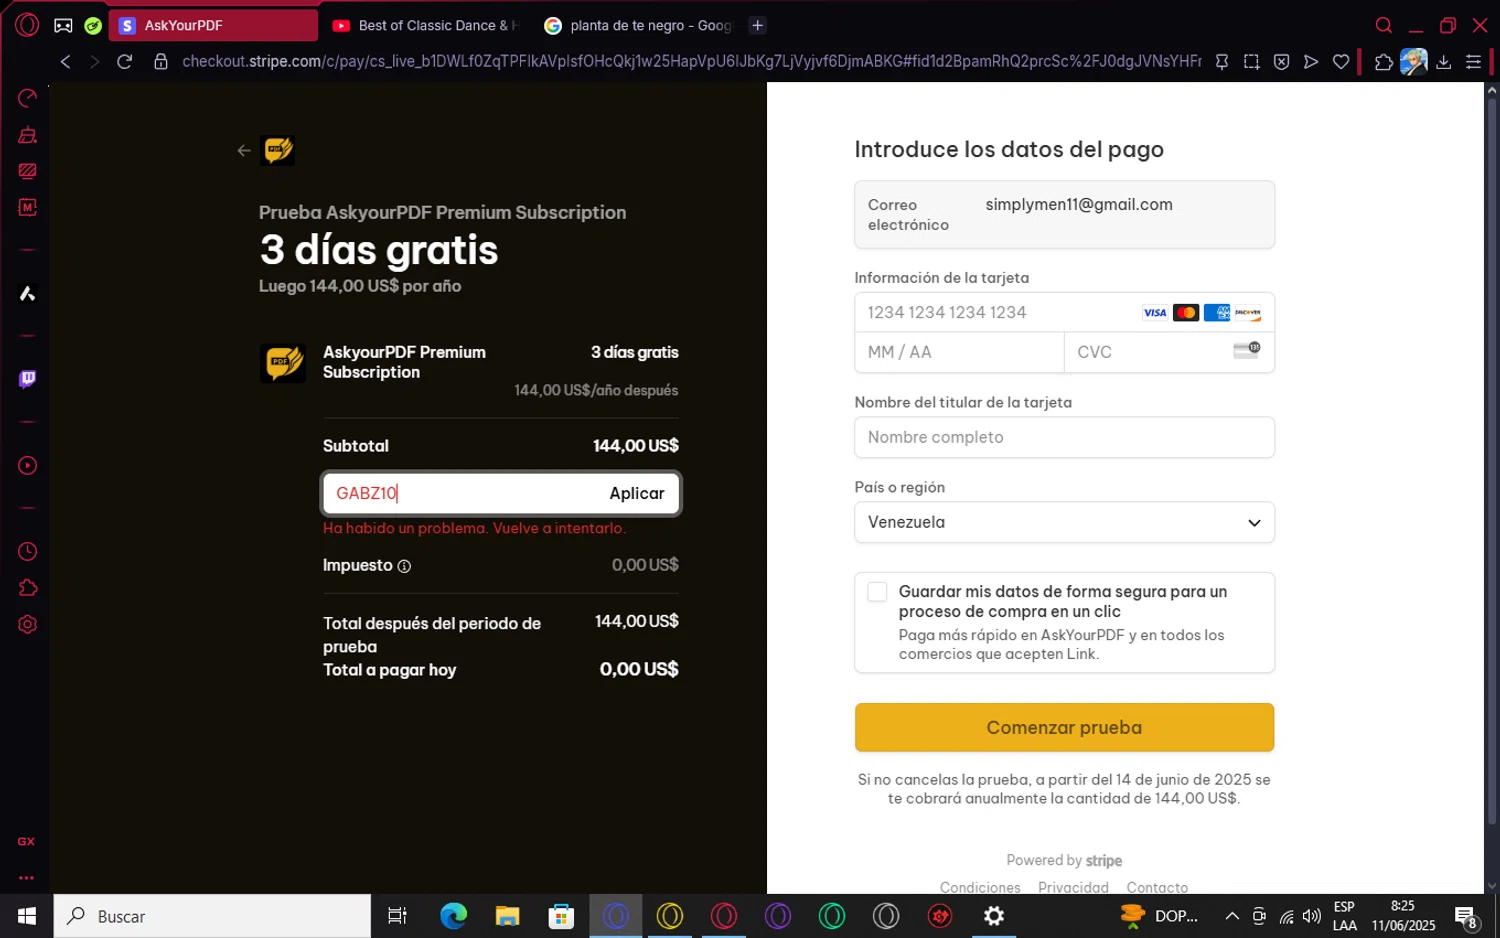Open GX Cleaner broom icon in sidebar
The image size is (1500, 938).
28,135
